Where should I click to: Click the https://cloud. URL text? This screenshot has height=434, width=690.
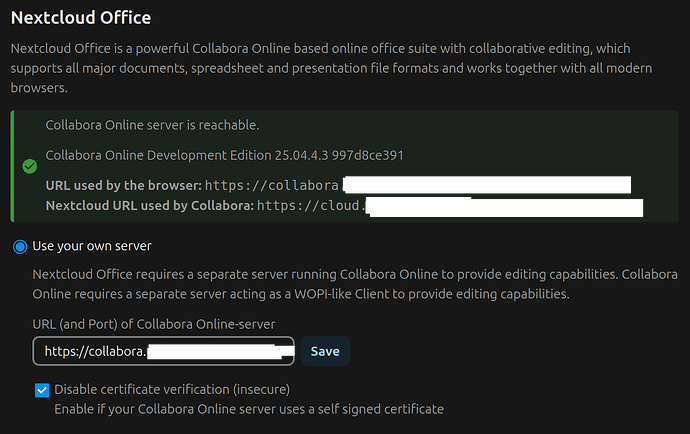pyautogui.click(x=312, y=206)
